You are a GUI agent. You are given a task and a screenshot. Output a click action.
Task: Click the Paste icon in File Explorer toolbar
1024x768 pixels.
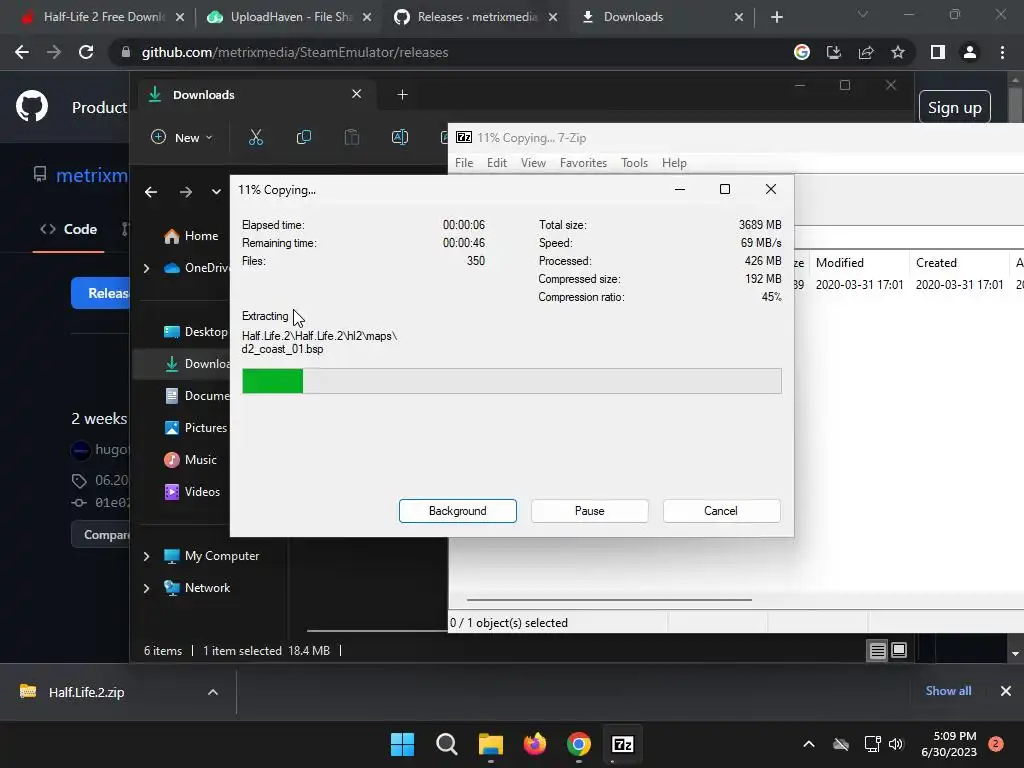click(351, 137)
